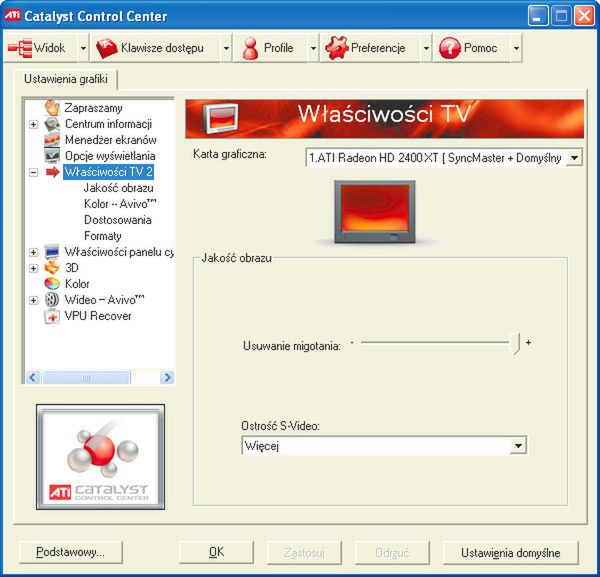Click the Klawisze dostępu red key icon
The height and width of the screenshot is (577, 600).
point(106,48)
